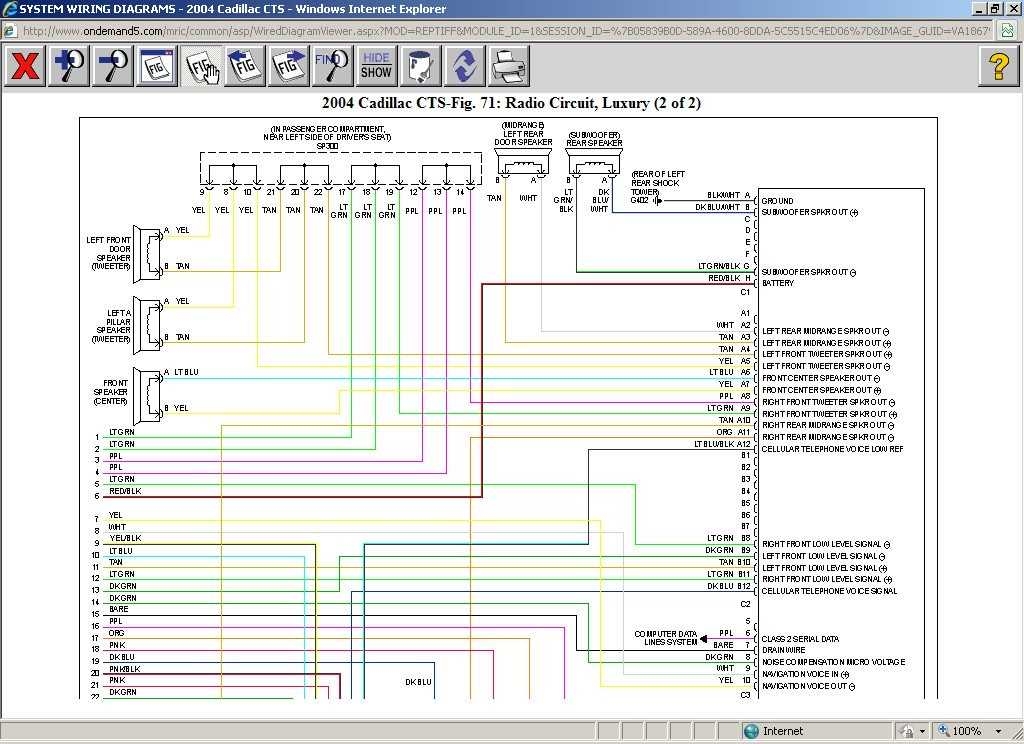
Task: Toggle the HIDE SHOW display option
Action: click(375, 66)
